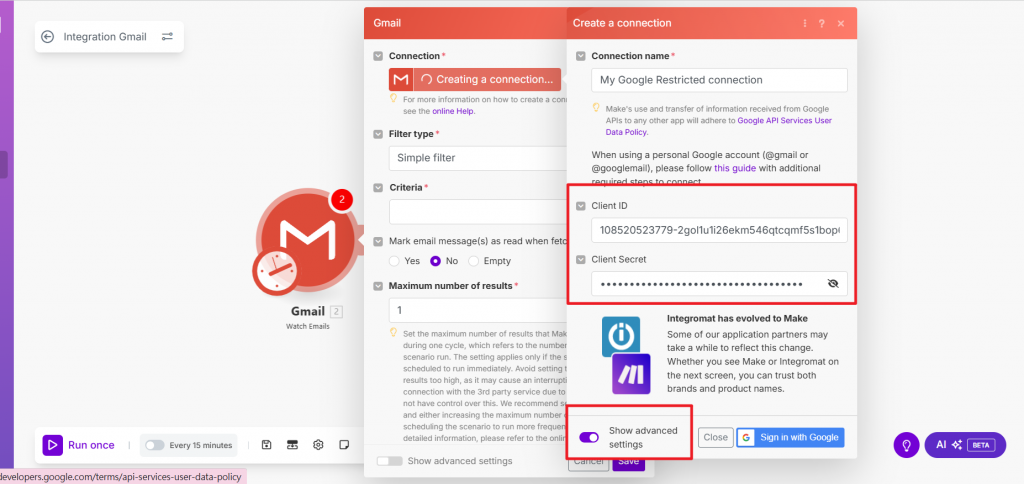Click the Make logo image
This screenshot has width=1024, height=484.
[631, 374]
